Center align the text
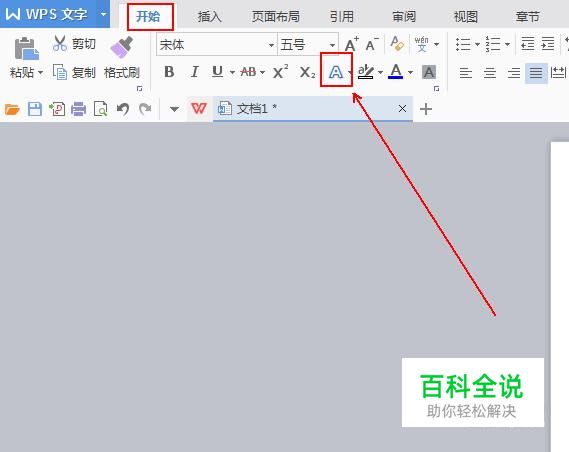 click(x=490, y=73)
